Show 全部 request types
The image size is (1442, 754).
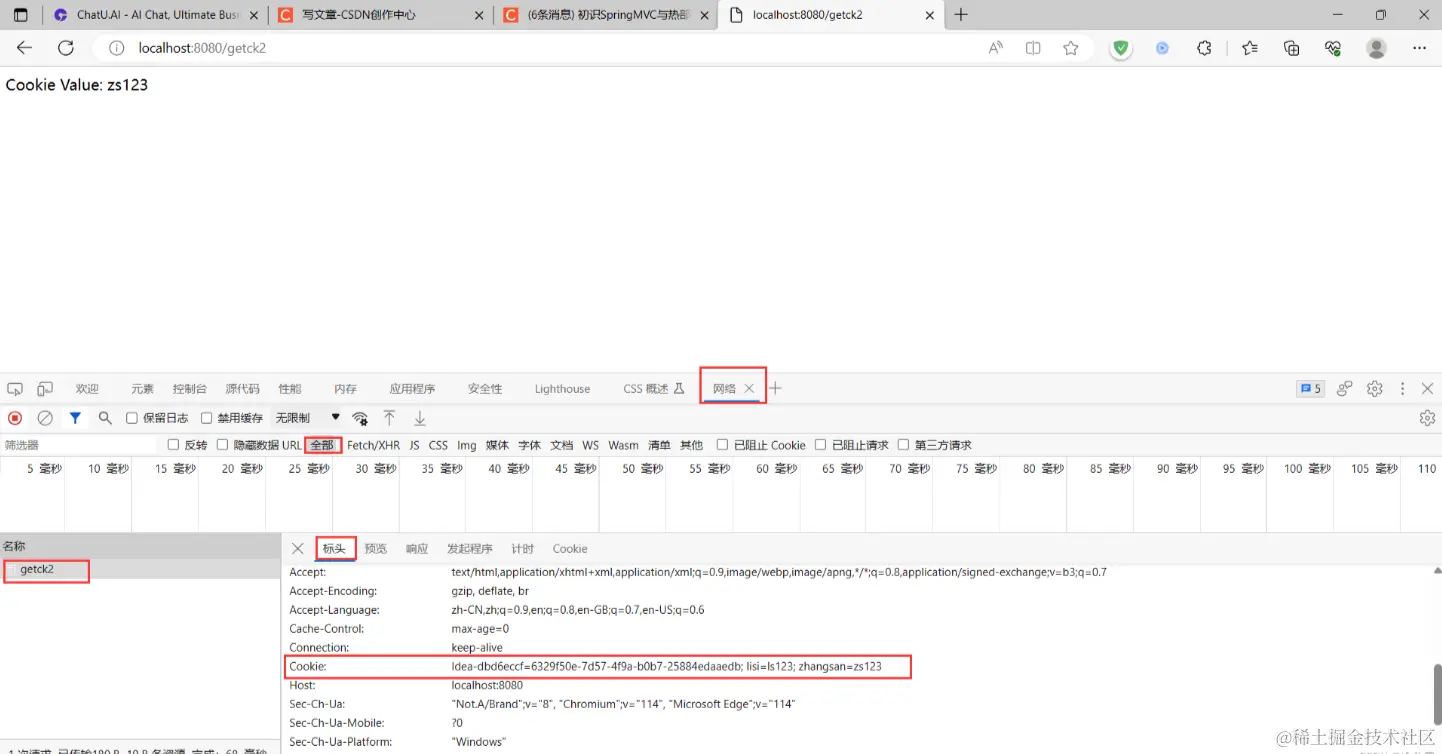(322, 445)
